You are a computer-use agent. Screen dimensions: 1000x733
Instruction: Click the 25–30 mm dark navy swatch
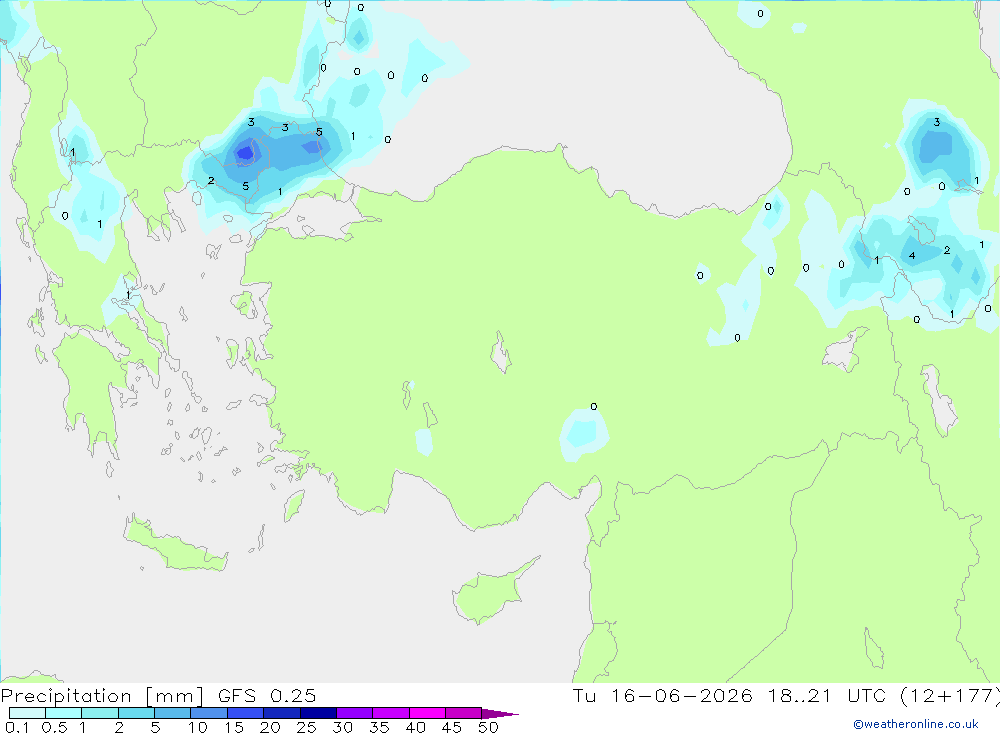[x=318, y=713]
